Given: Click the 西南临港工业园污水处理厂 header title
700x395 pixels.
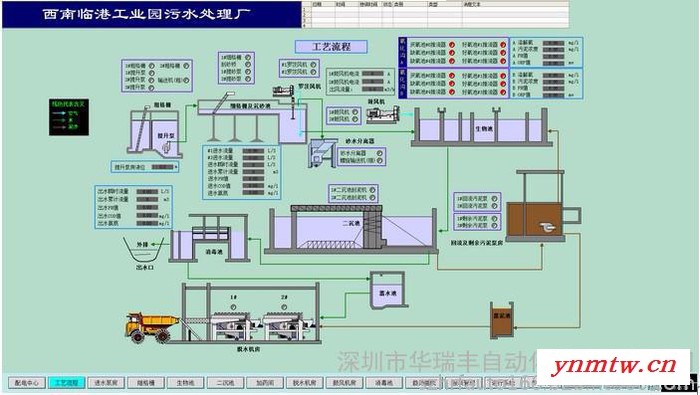Looking at the screenshot, I should 147,14.
